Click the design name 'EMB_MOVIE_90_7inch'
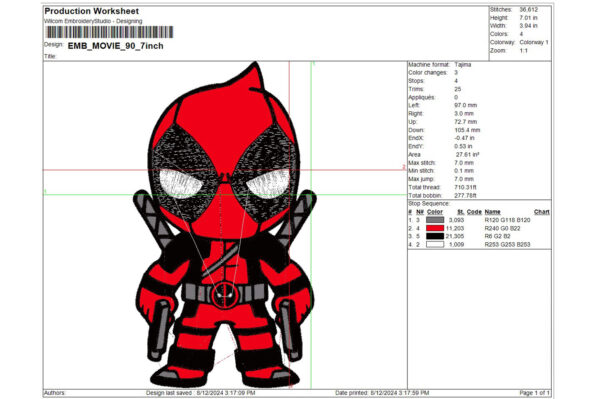 [x=116, y=46]
